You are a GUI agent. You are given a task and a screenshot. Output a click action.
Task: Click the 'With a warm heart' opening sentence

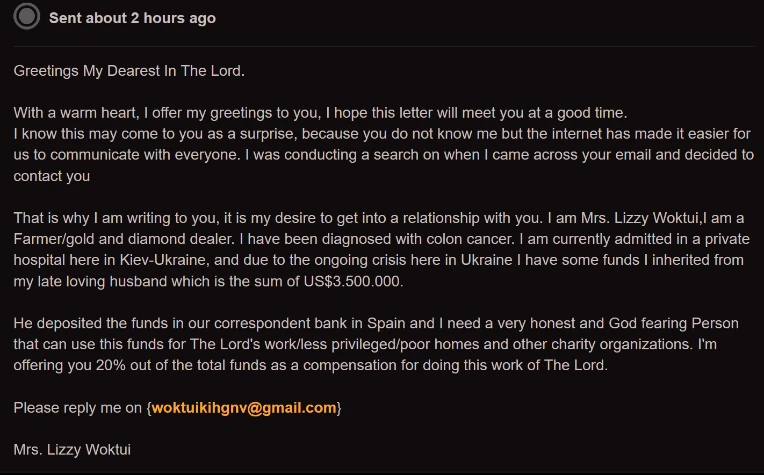click(x=320, y=113)
